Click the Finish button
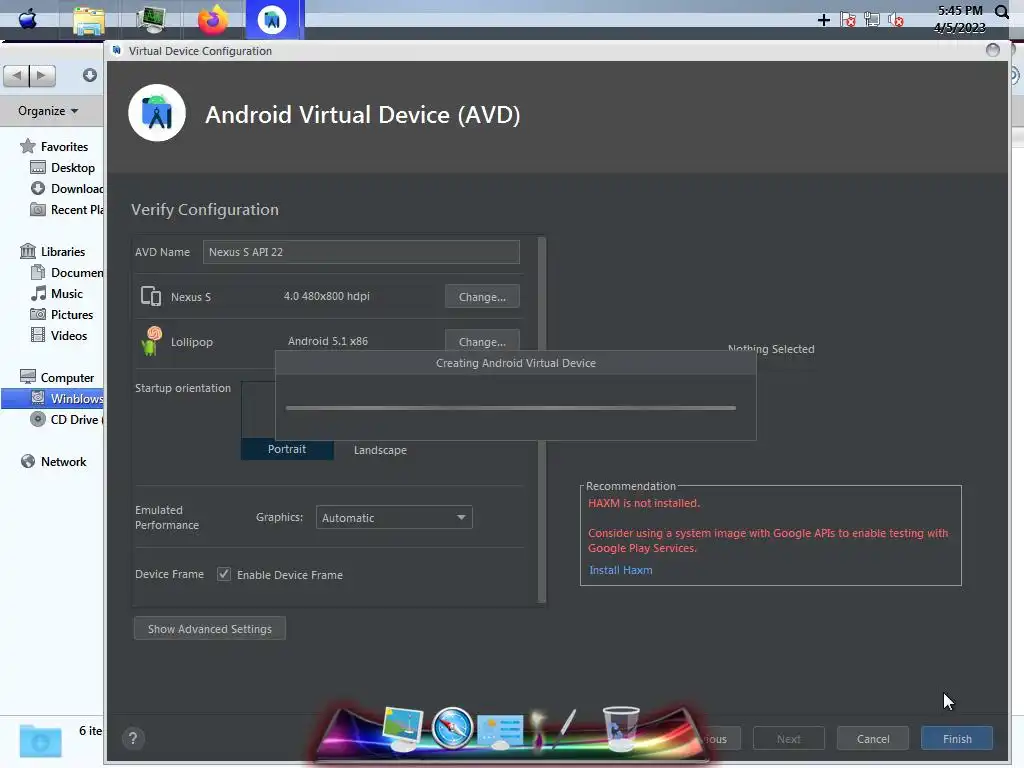This screenshot has height=768, width=1024. [957, 739]
